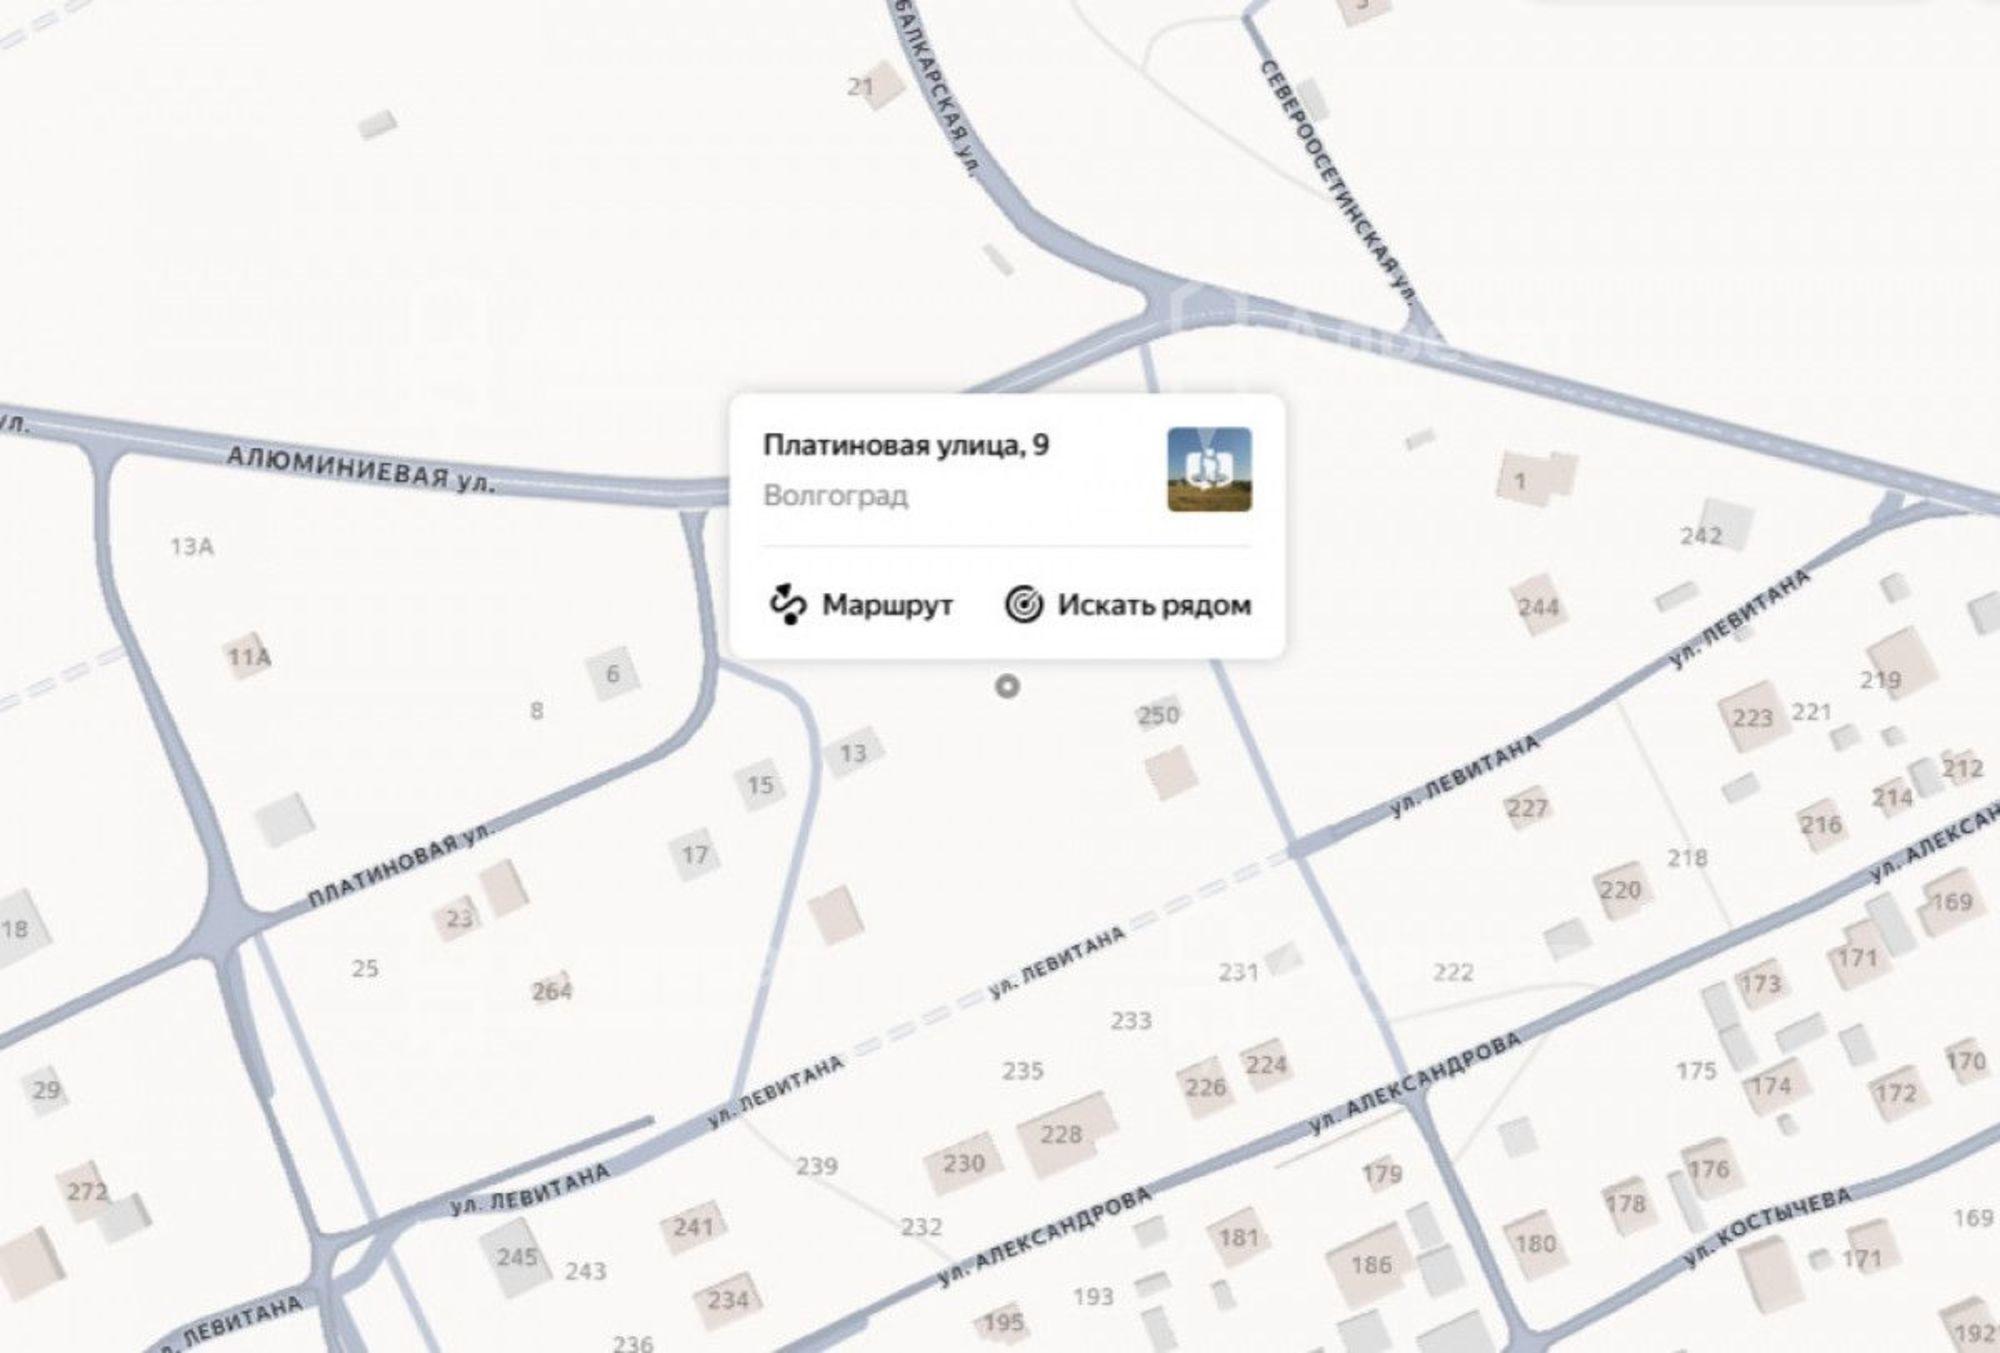Select building number 186

[1371, 1265]
